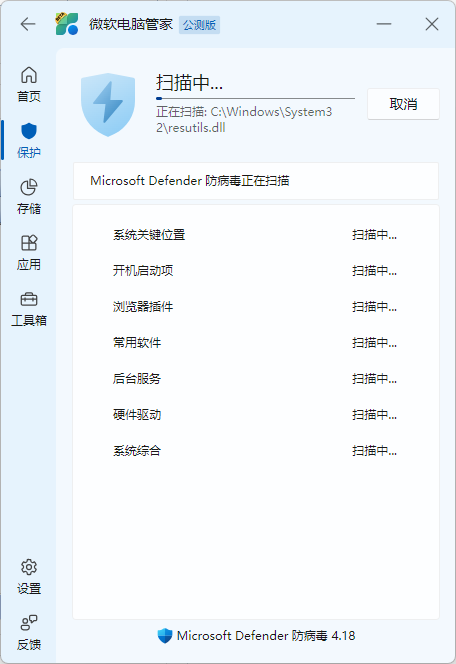Select the 系统关键位置 row
The width and height of the screenshot is (456, 664).
[256, 235]
